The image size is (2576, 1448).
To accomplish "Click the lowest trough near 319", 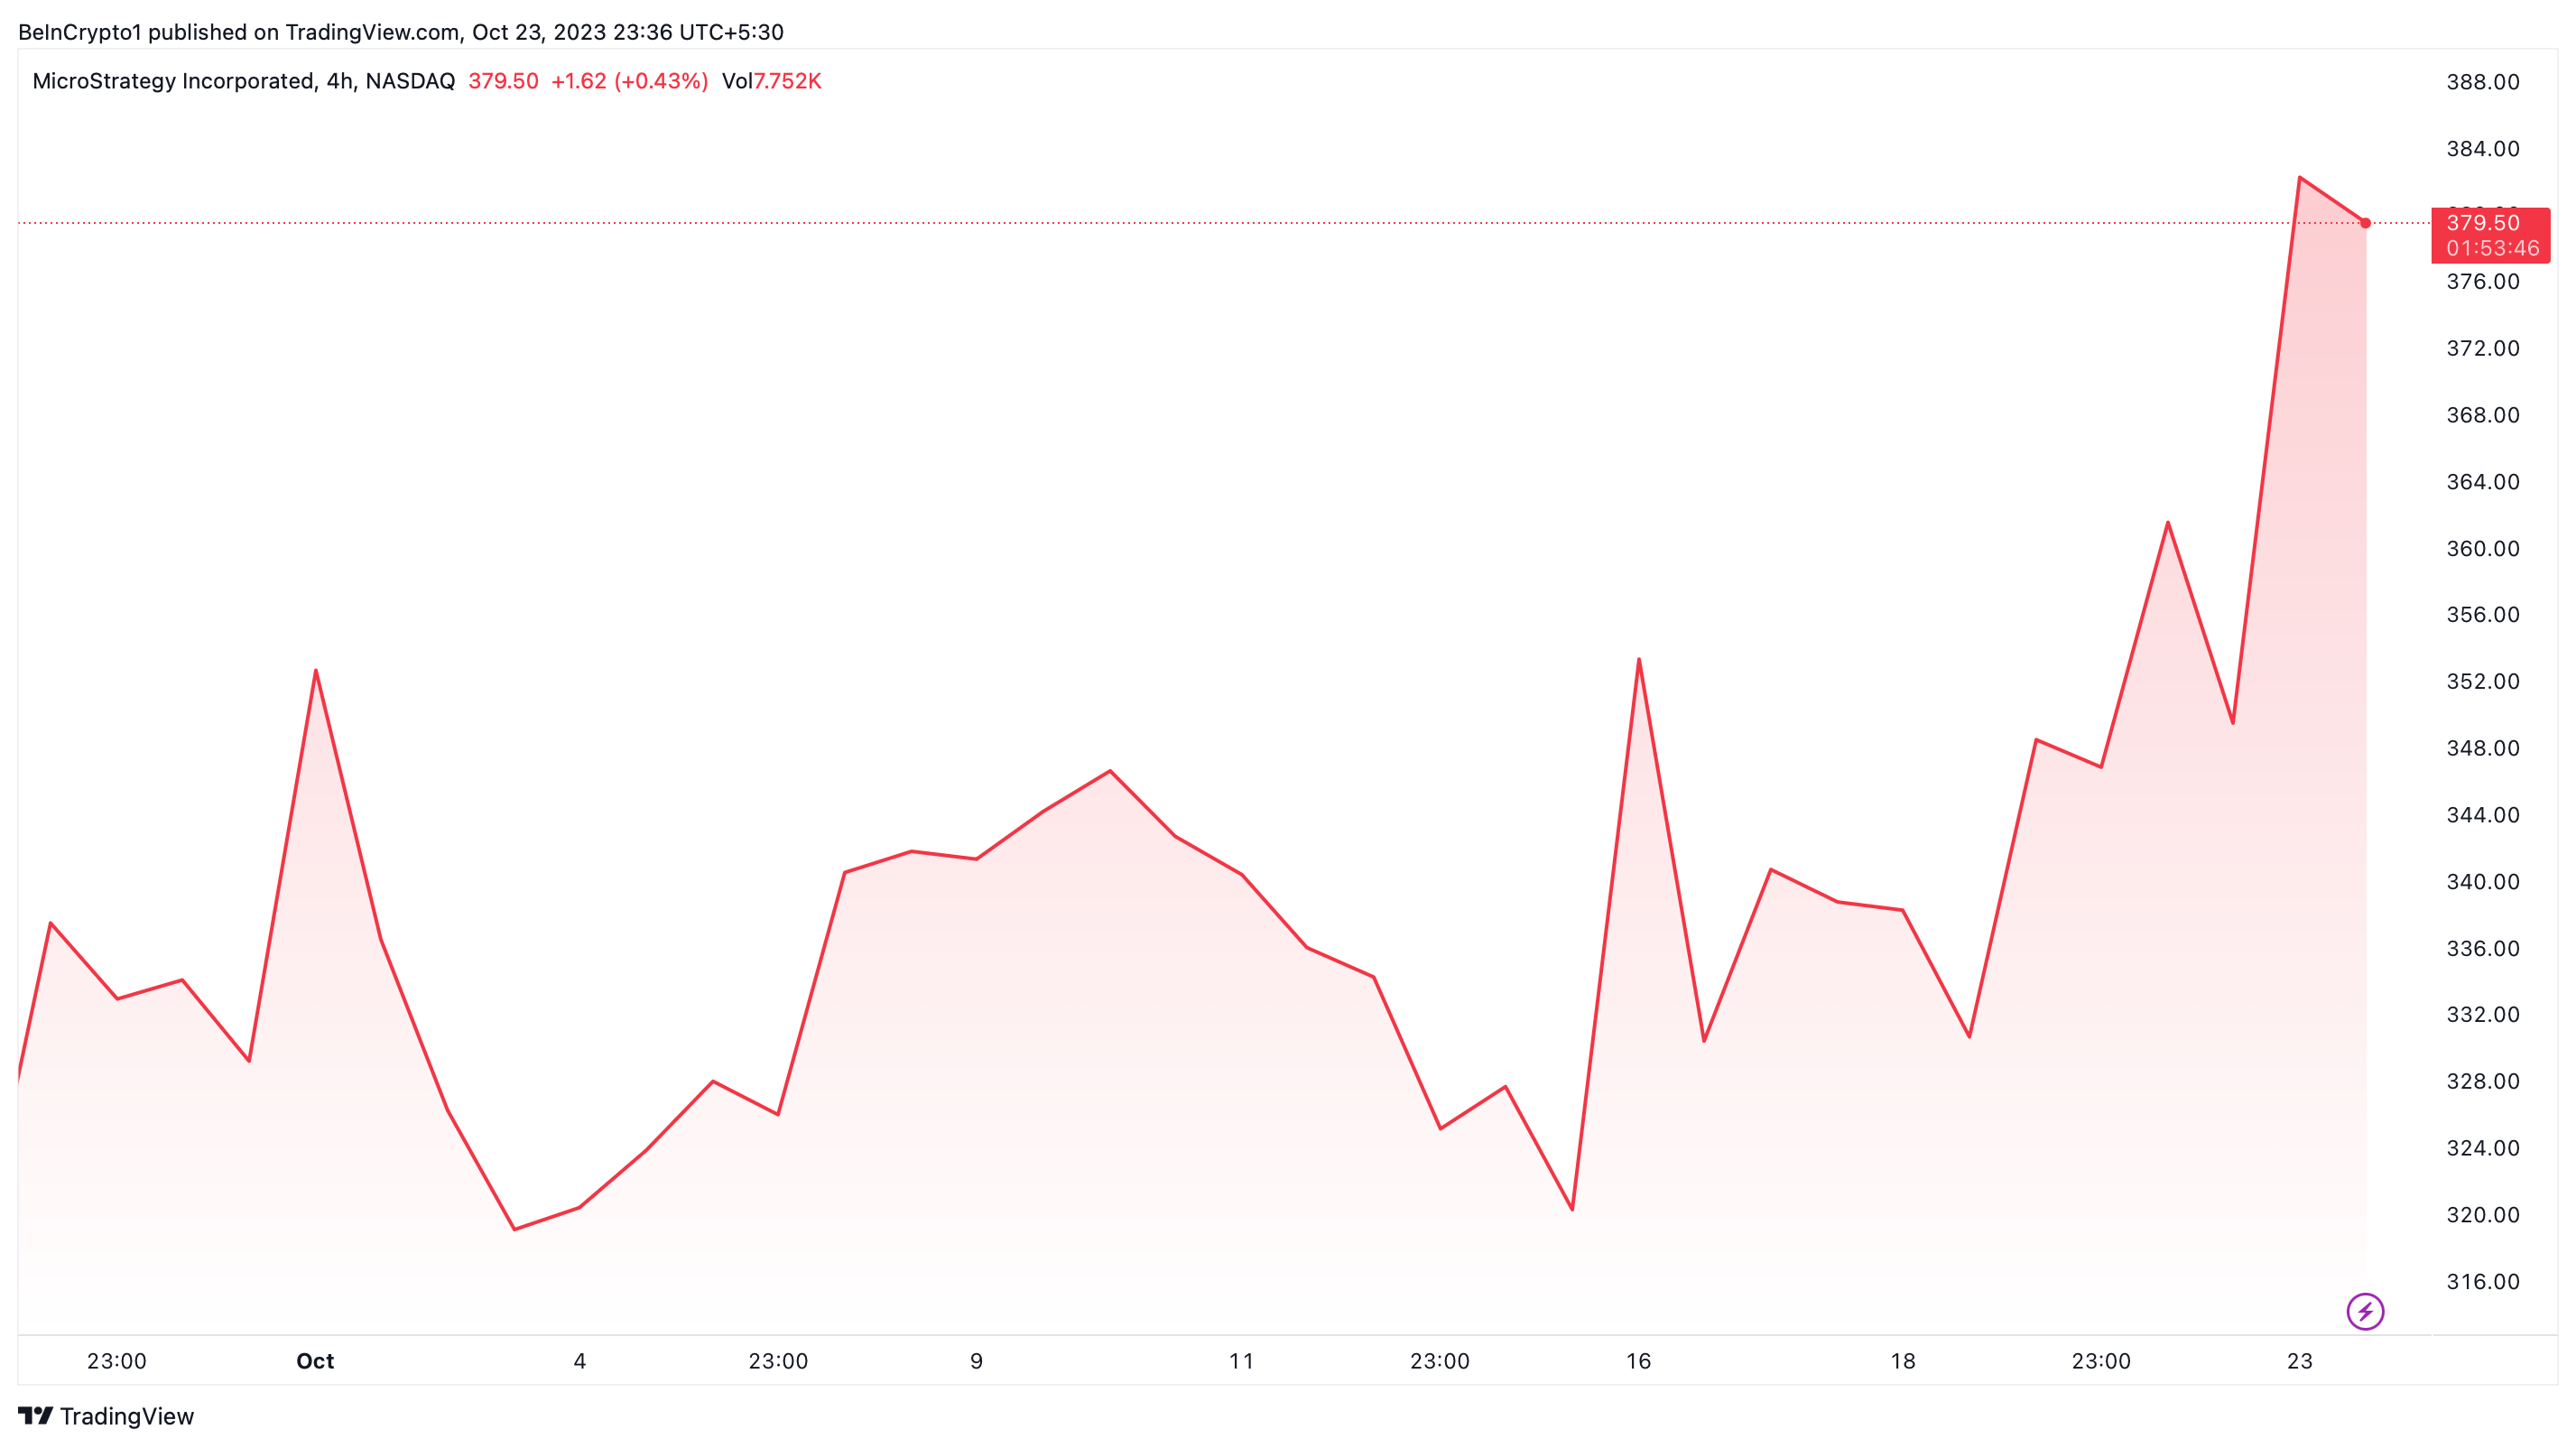I will (514, 1229).
